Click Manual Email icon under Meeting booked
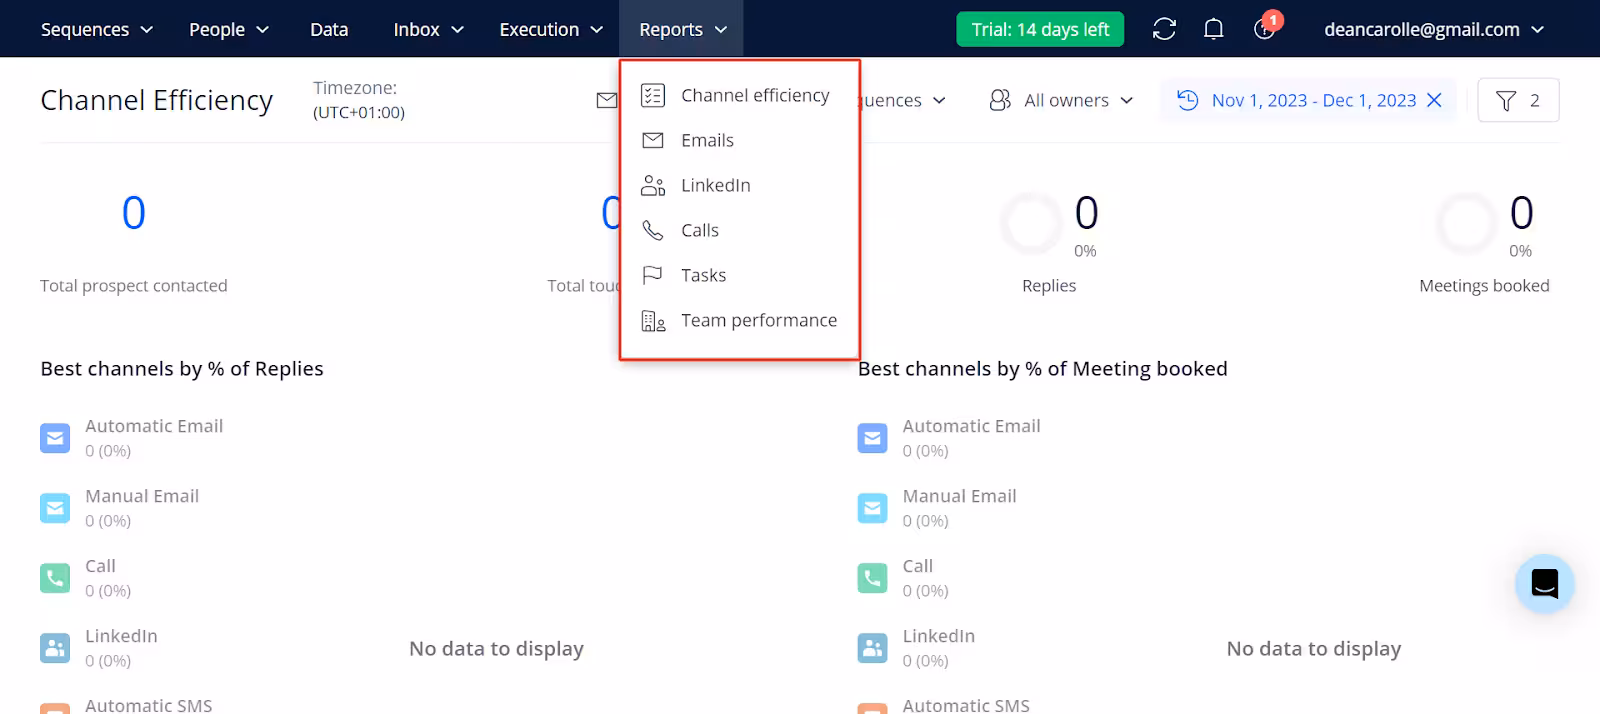The height and width of the screenshot is (714, 1600). 872,508
